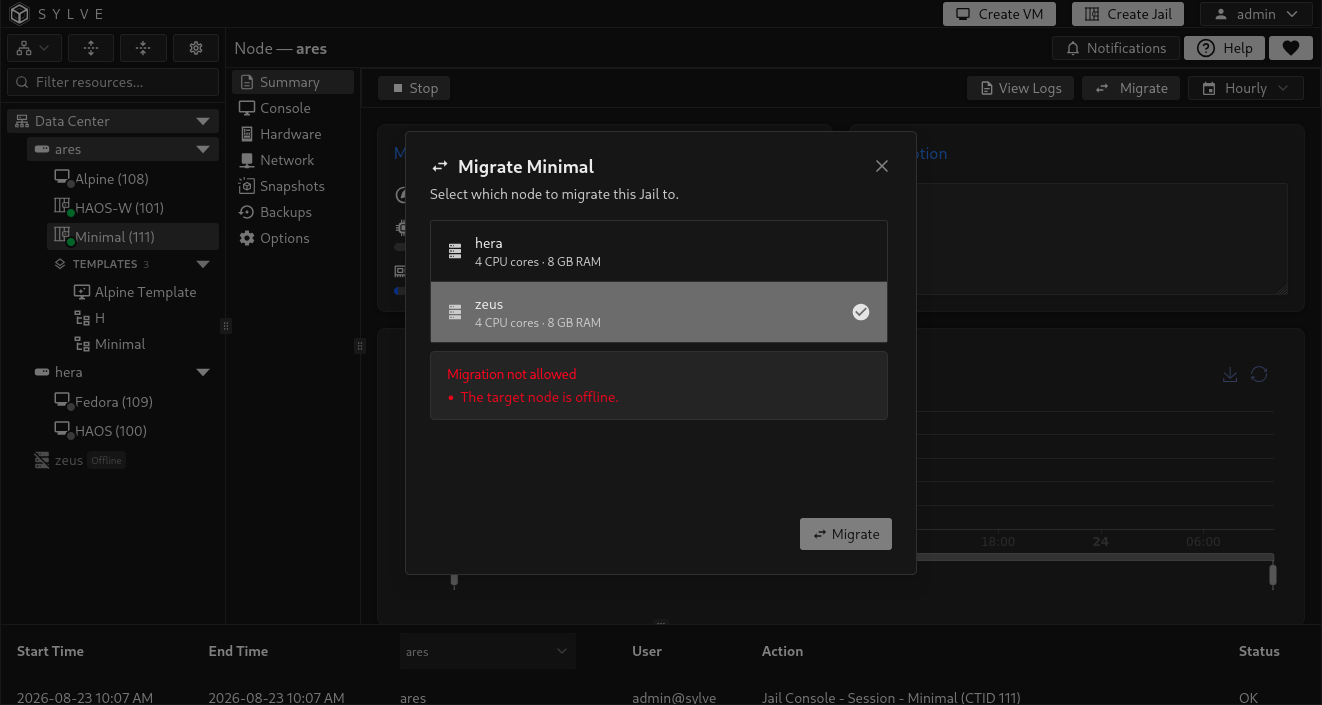
Task: Focus the Filter resources search field
Action: point(113,82)
